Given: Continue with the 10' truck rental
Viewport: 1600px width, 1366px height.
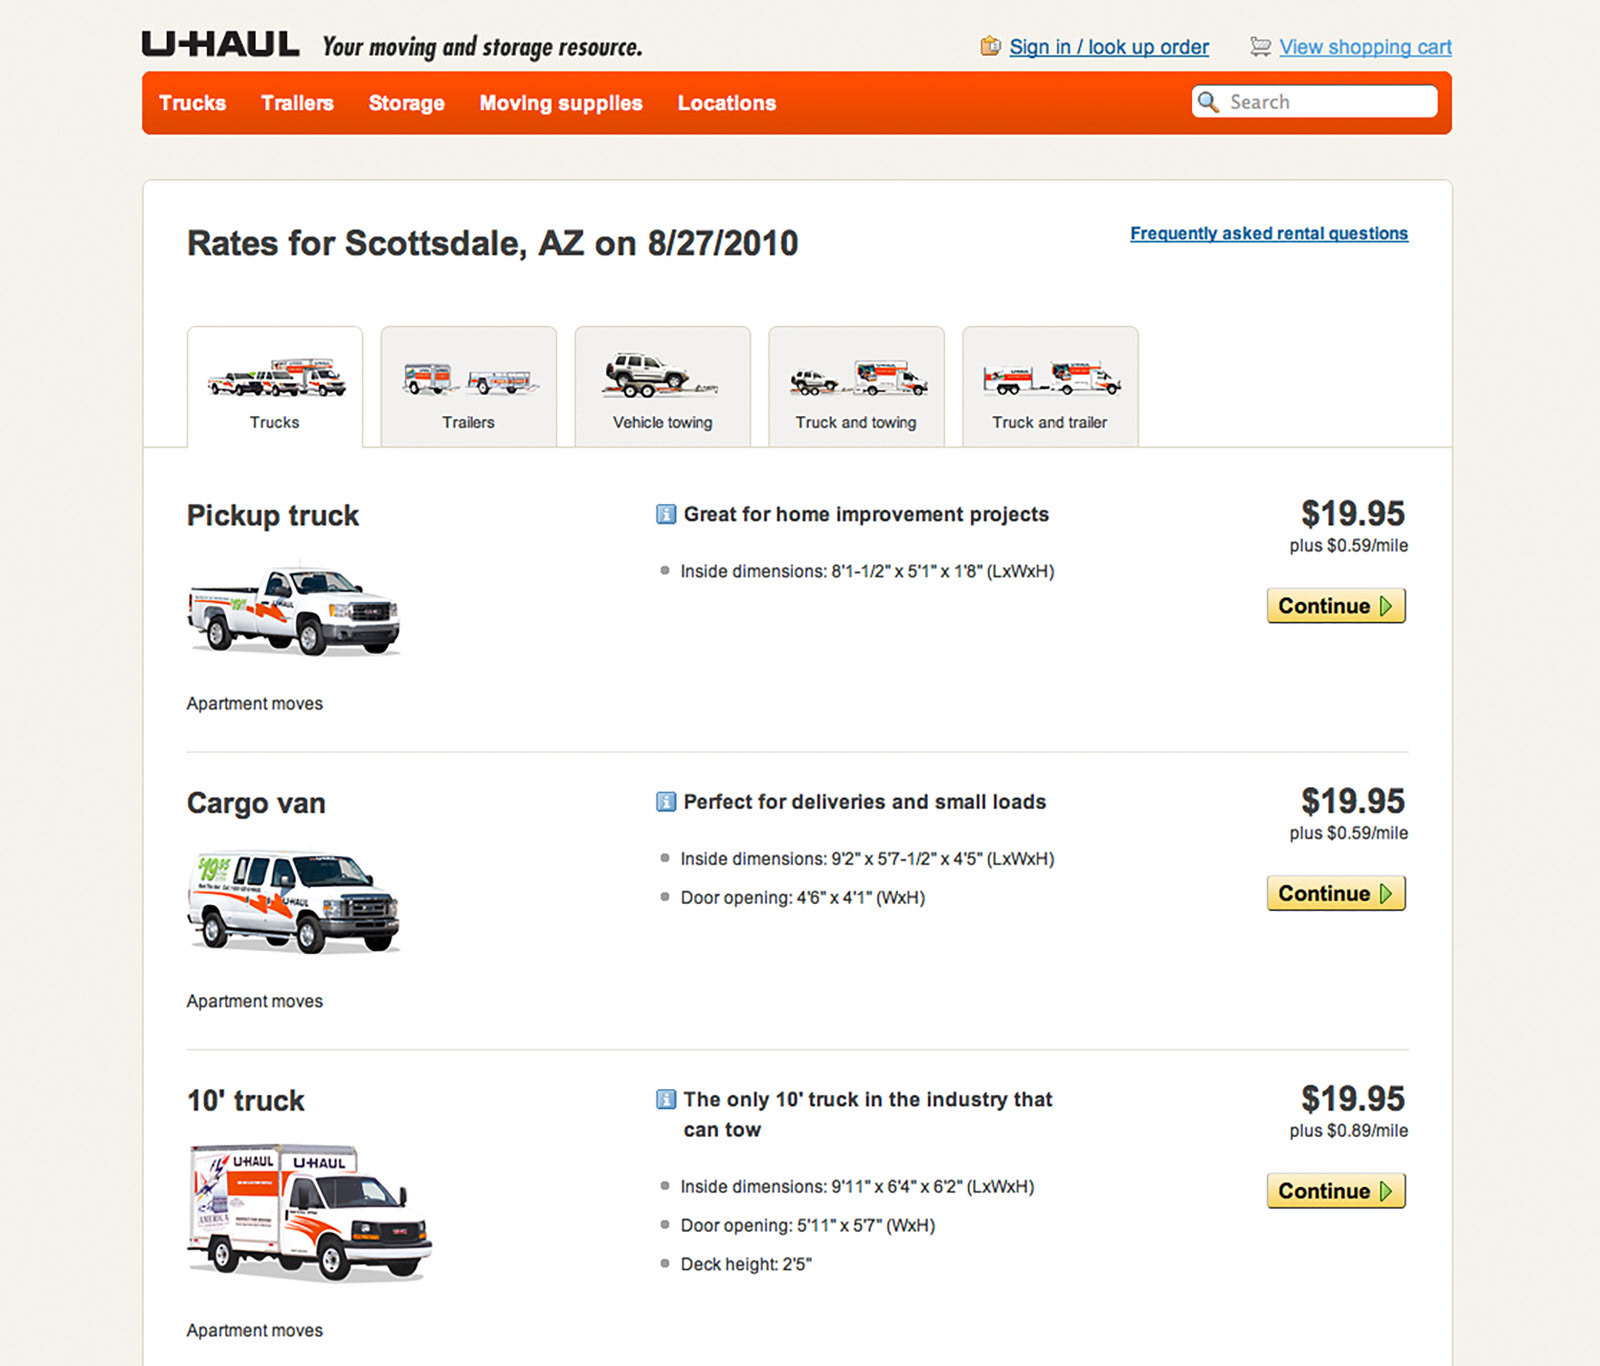Looking at the screenshot, I should tap(1336, 1191).
